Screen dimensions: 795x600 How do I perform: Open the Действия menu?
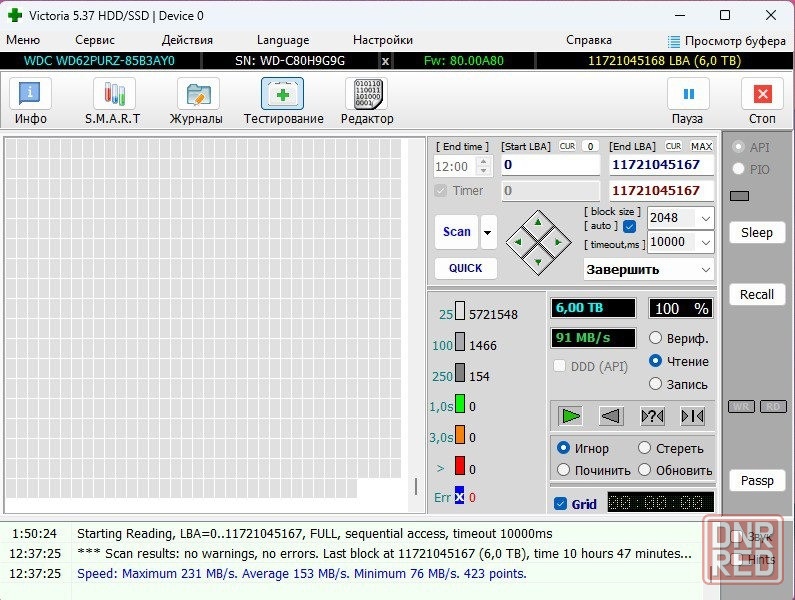tap(187, 40)
